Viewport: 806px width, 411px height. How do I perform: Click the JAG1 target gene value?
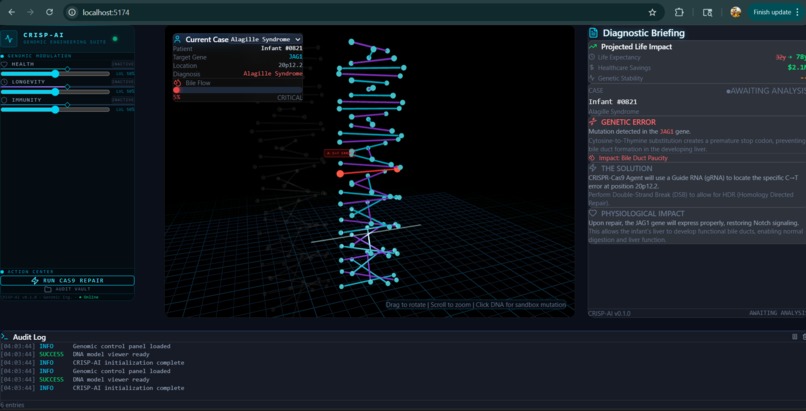[295, 57]
